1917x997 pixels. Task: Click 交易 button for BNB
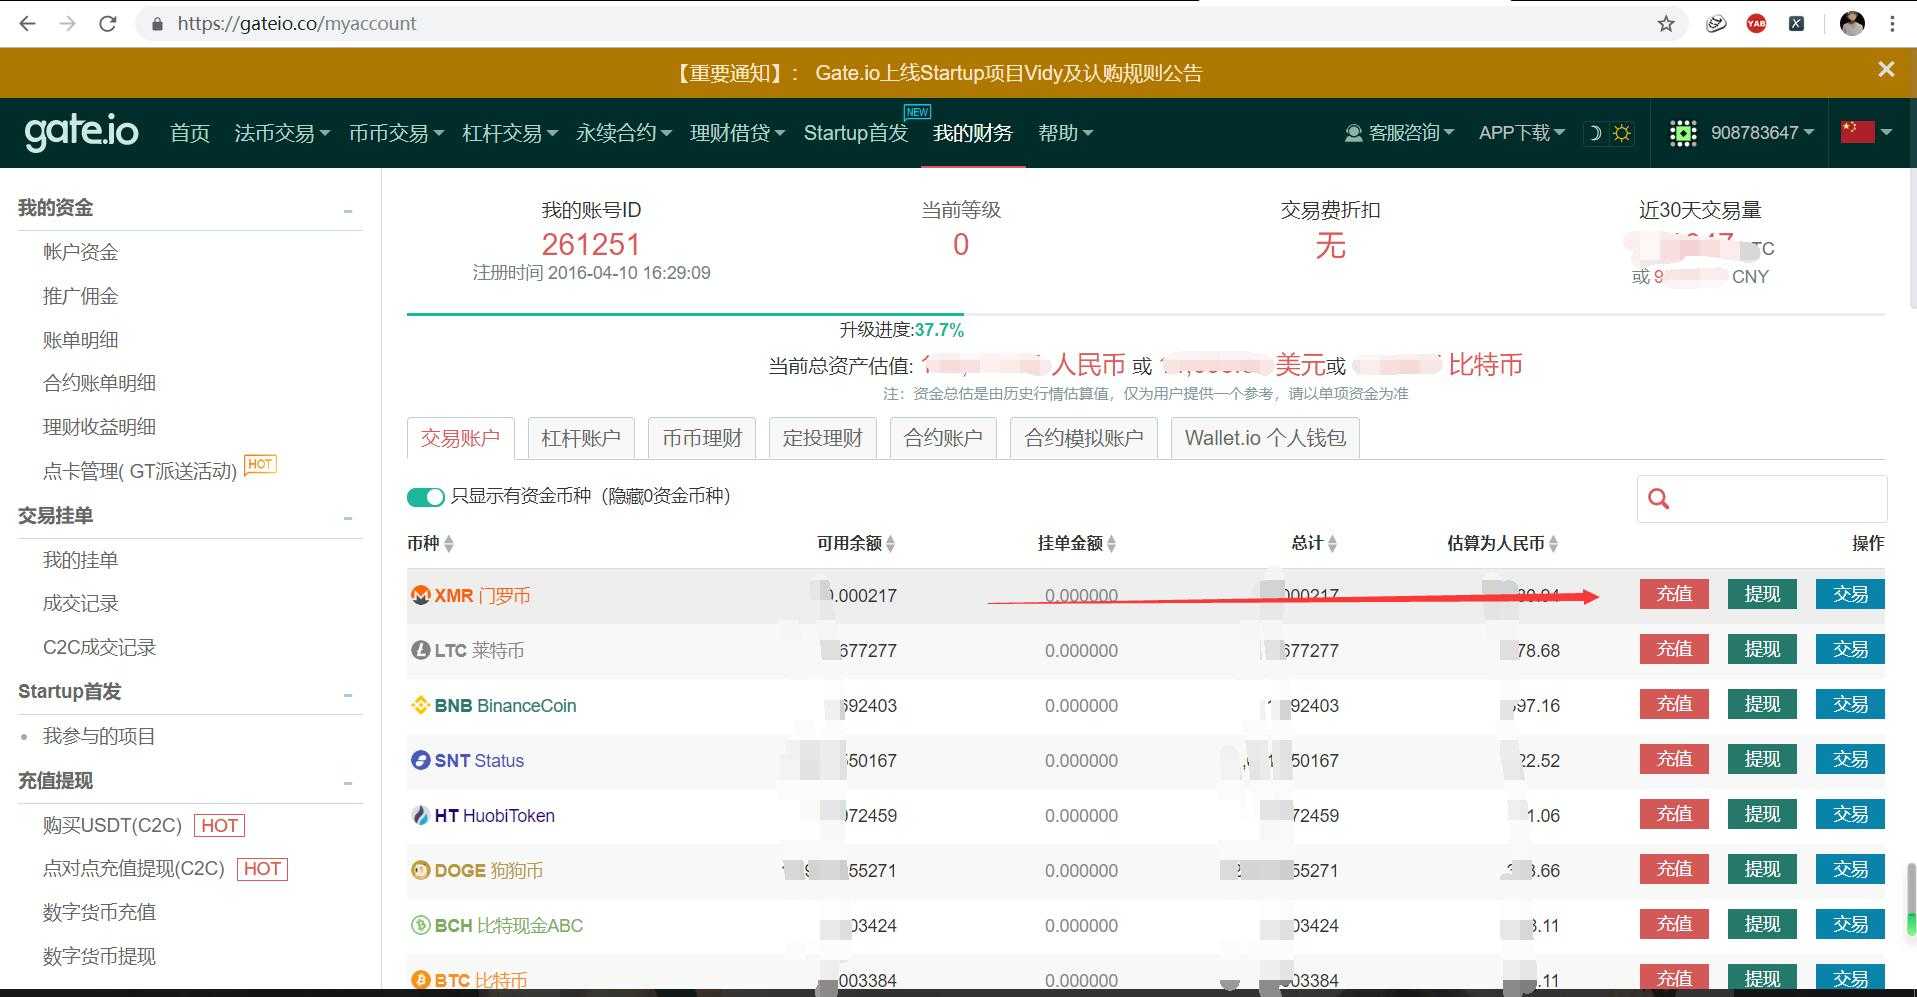(x=1850, y=704)
